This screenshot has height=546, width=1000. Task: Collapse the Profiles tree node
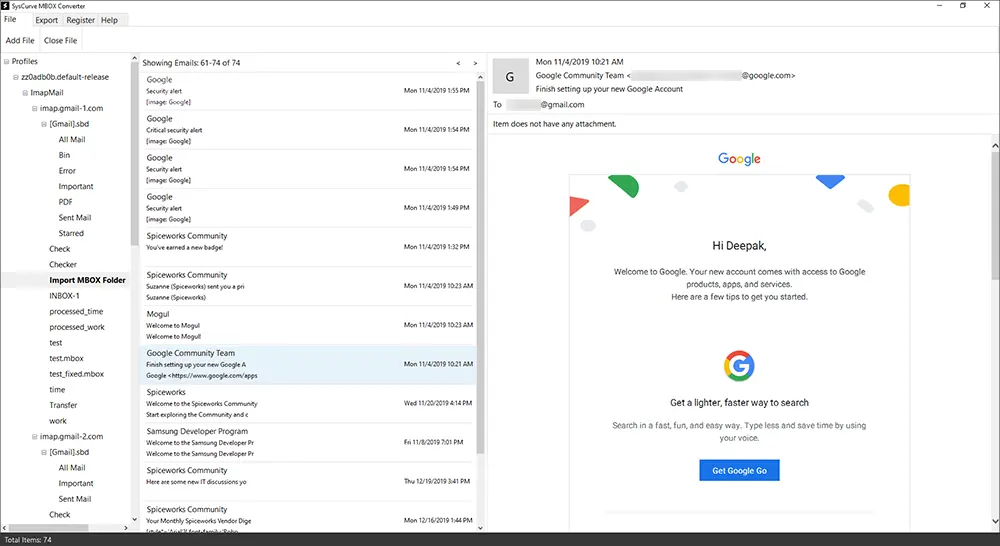coord(6,62)
